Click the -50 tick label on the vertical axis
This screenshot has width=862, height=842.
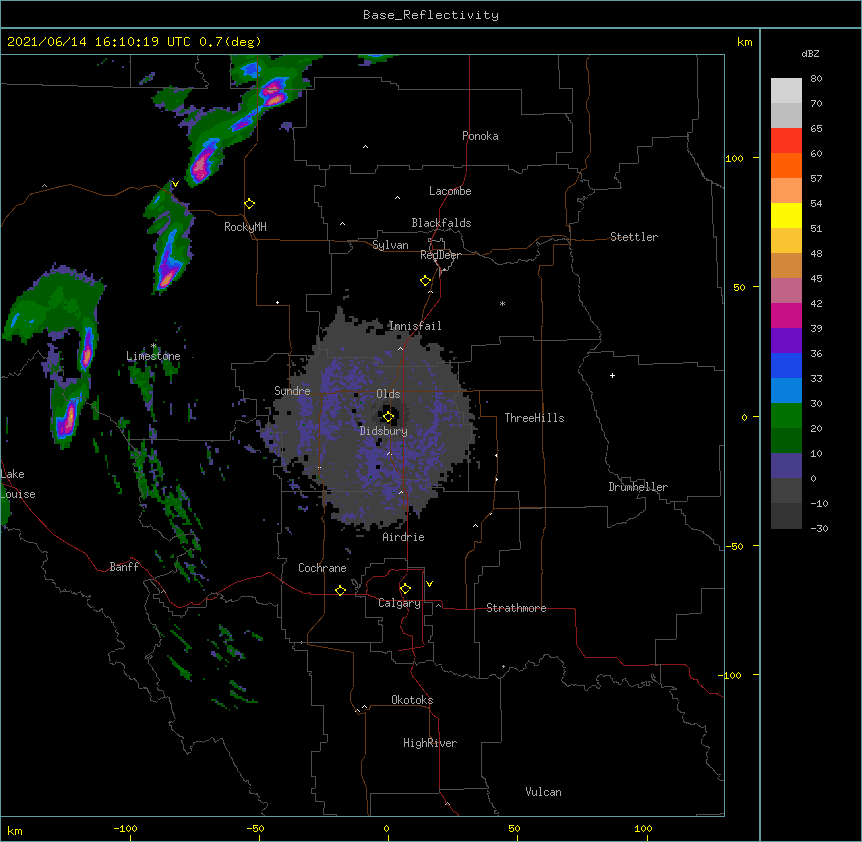(733, 546)
